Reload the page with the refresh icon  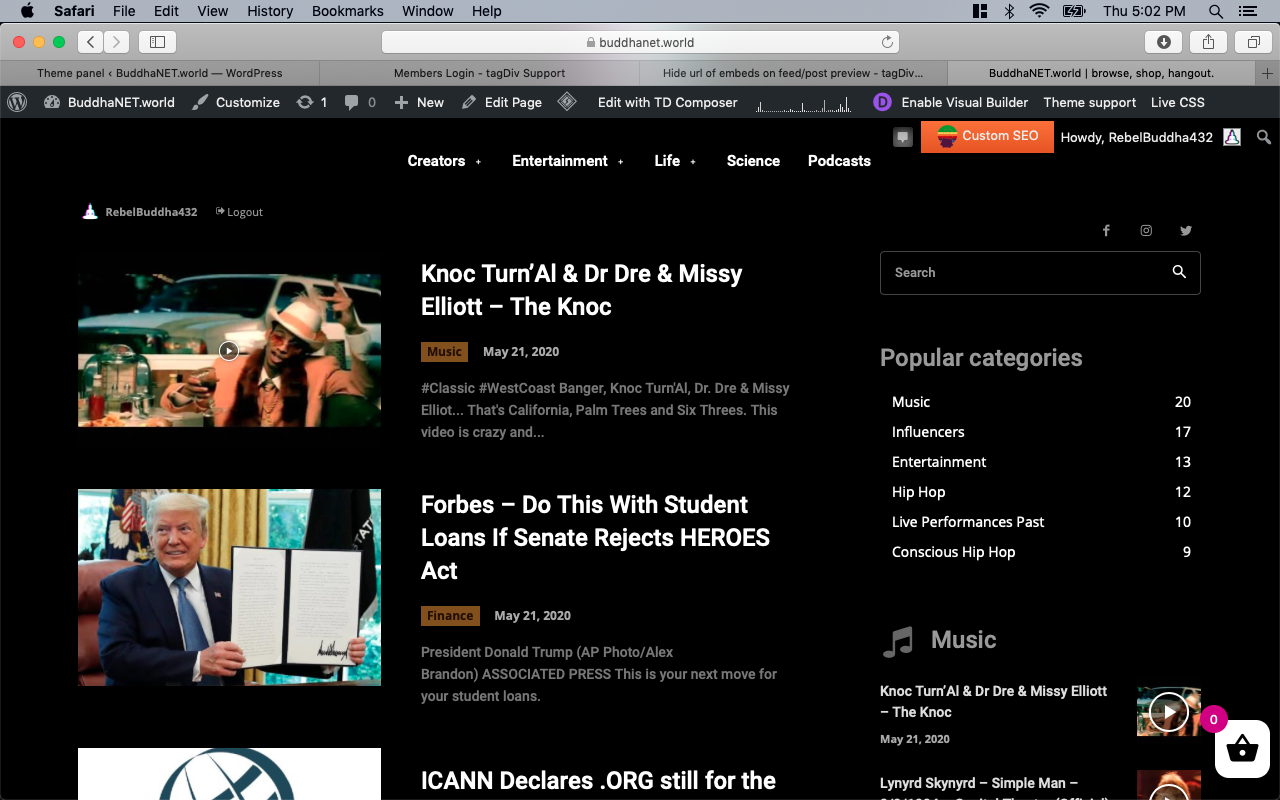[x=887, y=42]
